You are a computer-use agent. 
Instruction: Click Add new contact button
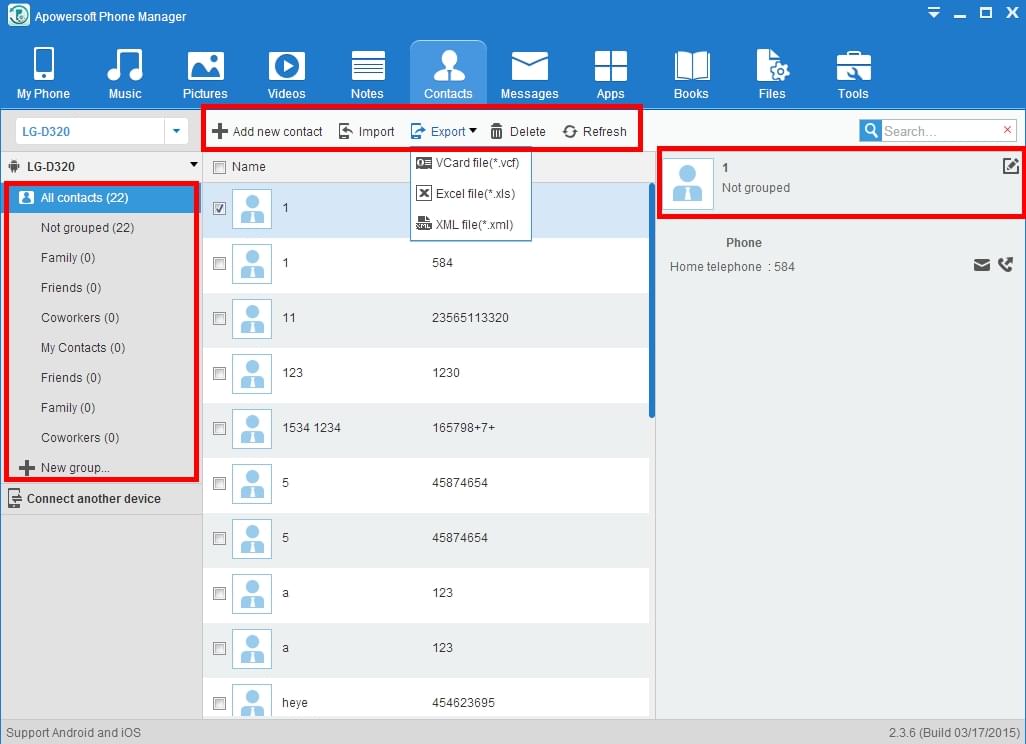[267, 132]
